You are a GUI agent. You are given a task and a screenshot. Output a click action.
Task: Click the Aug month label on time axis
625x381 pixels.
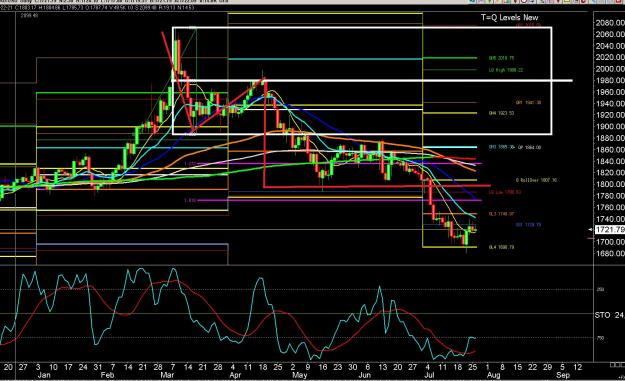click(x=493, y=375)
